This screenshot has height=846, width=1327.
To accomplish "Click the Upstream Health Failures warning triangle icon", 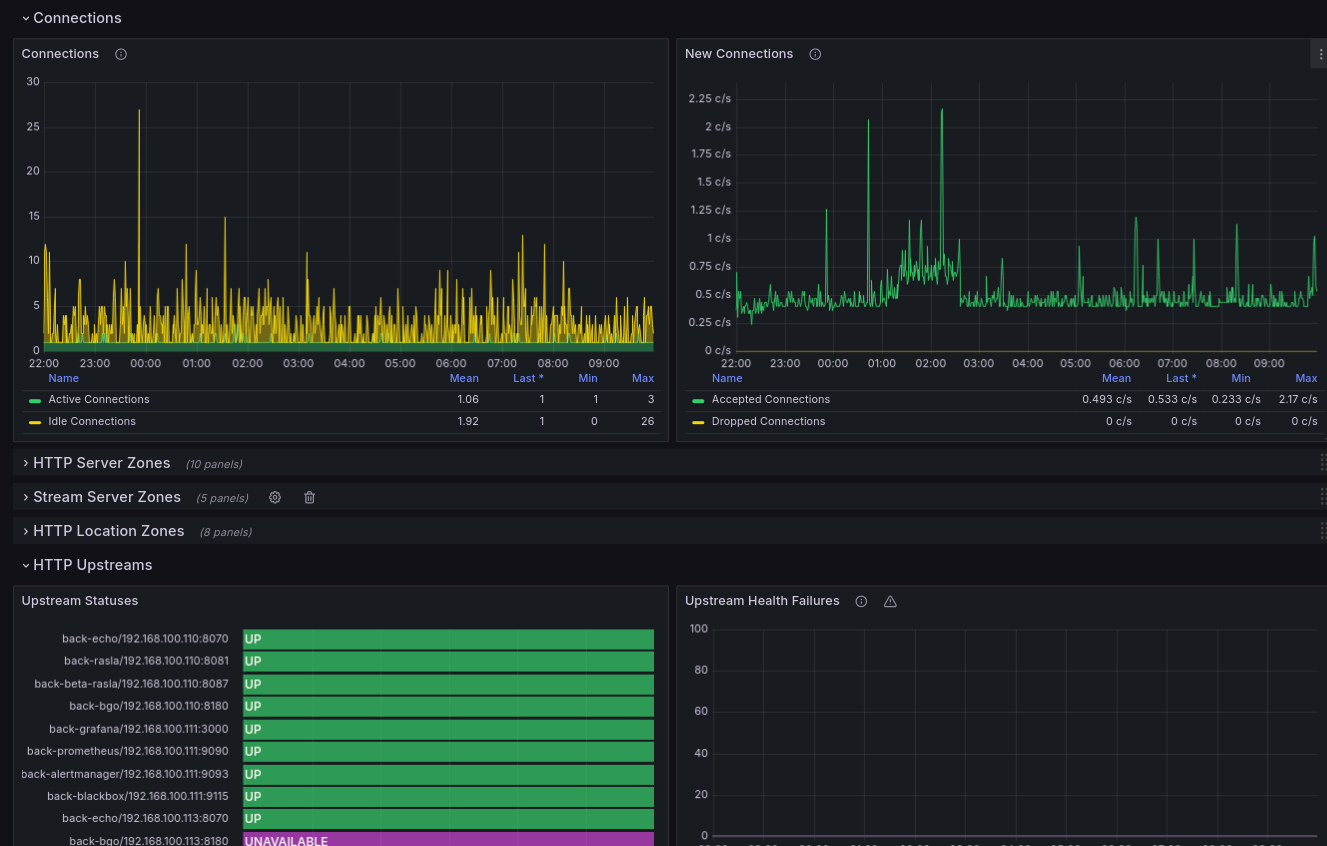I will point(890,601).
